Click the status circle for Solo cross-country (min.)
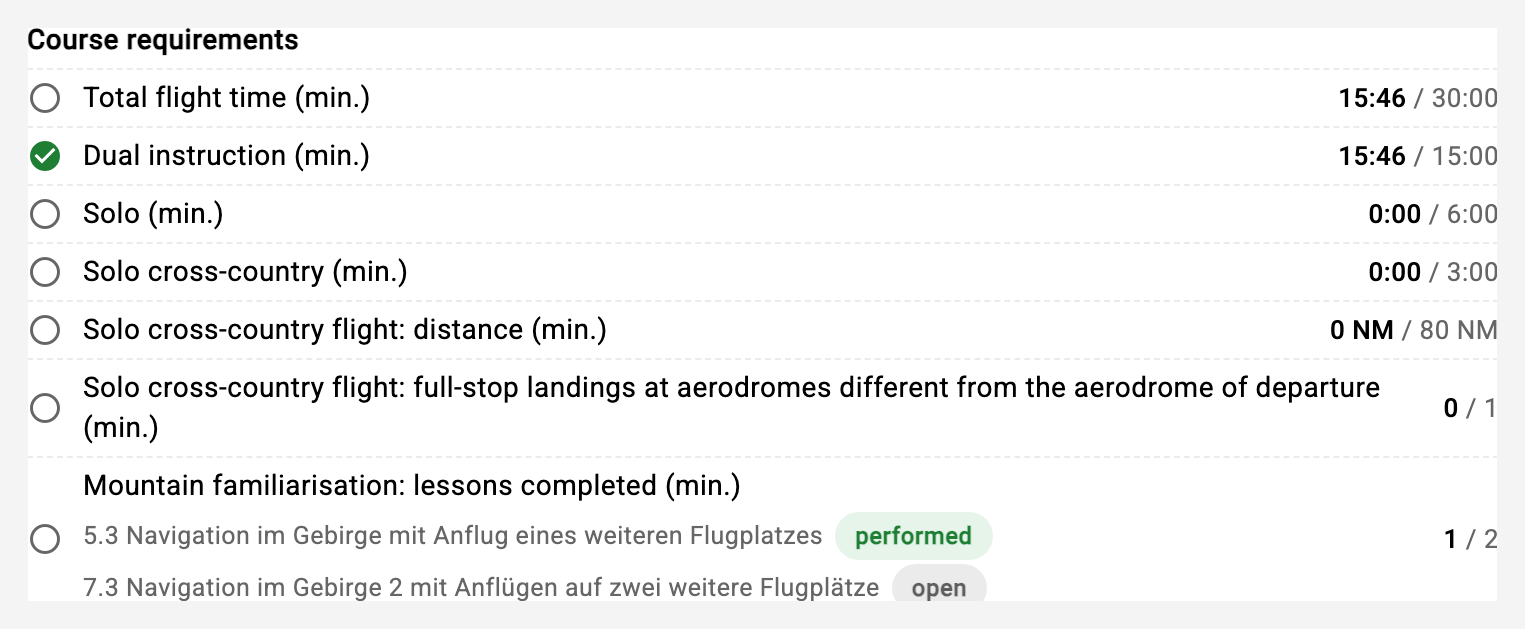 (x=45, y=273)
